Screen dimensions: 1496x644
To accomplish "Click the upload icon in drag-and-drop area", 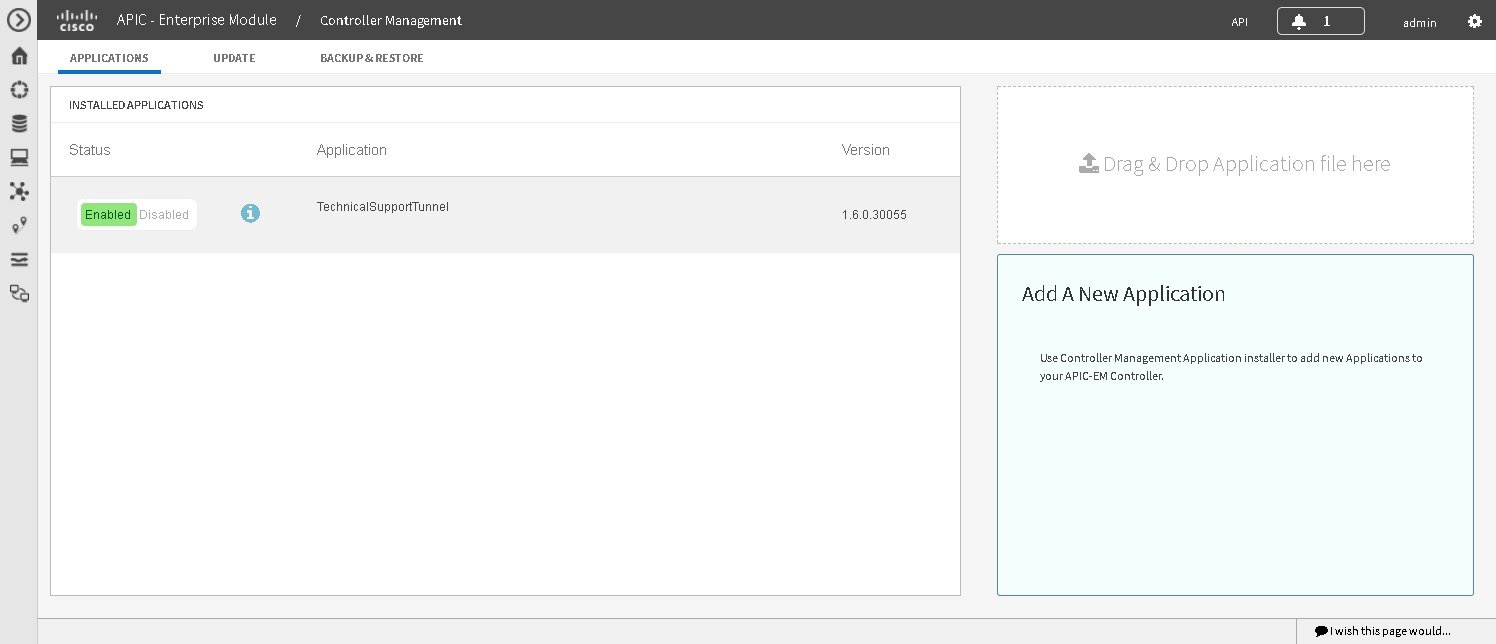I will (1090, 163).
